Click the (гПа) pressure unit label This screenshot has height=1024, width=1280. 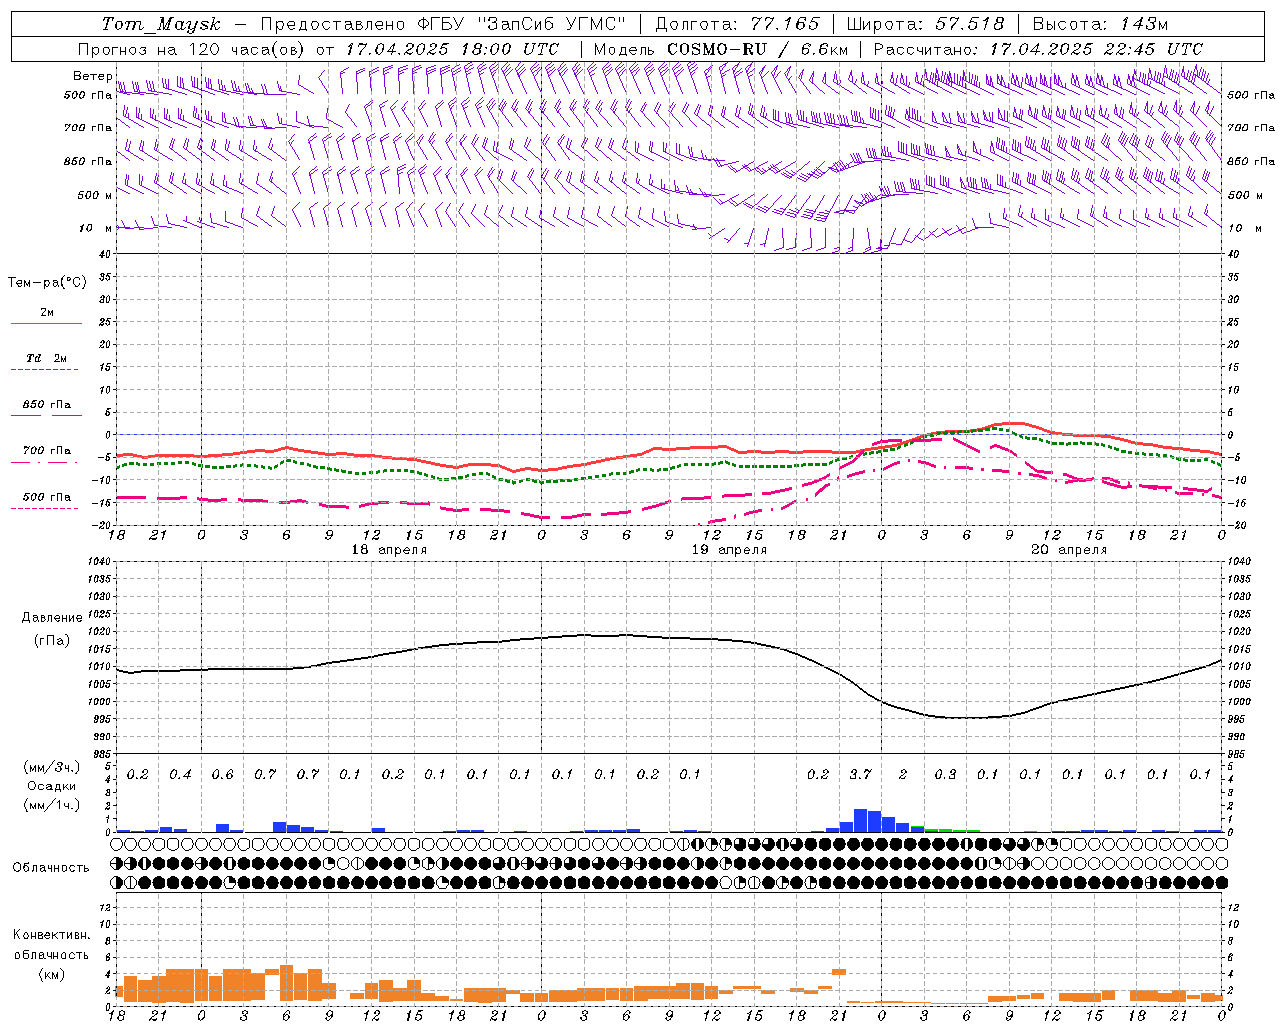pyautogui.click(x=51, y=640)
